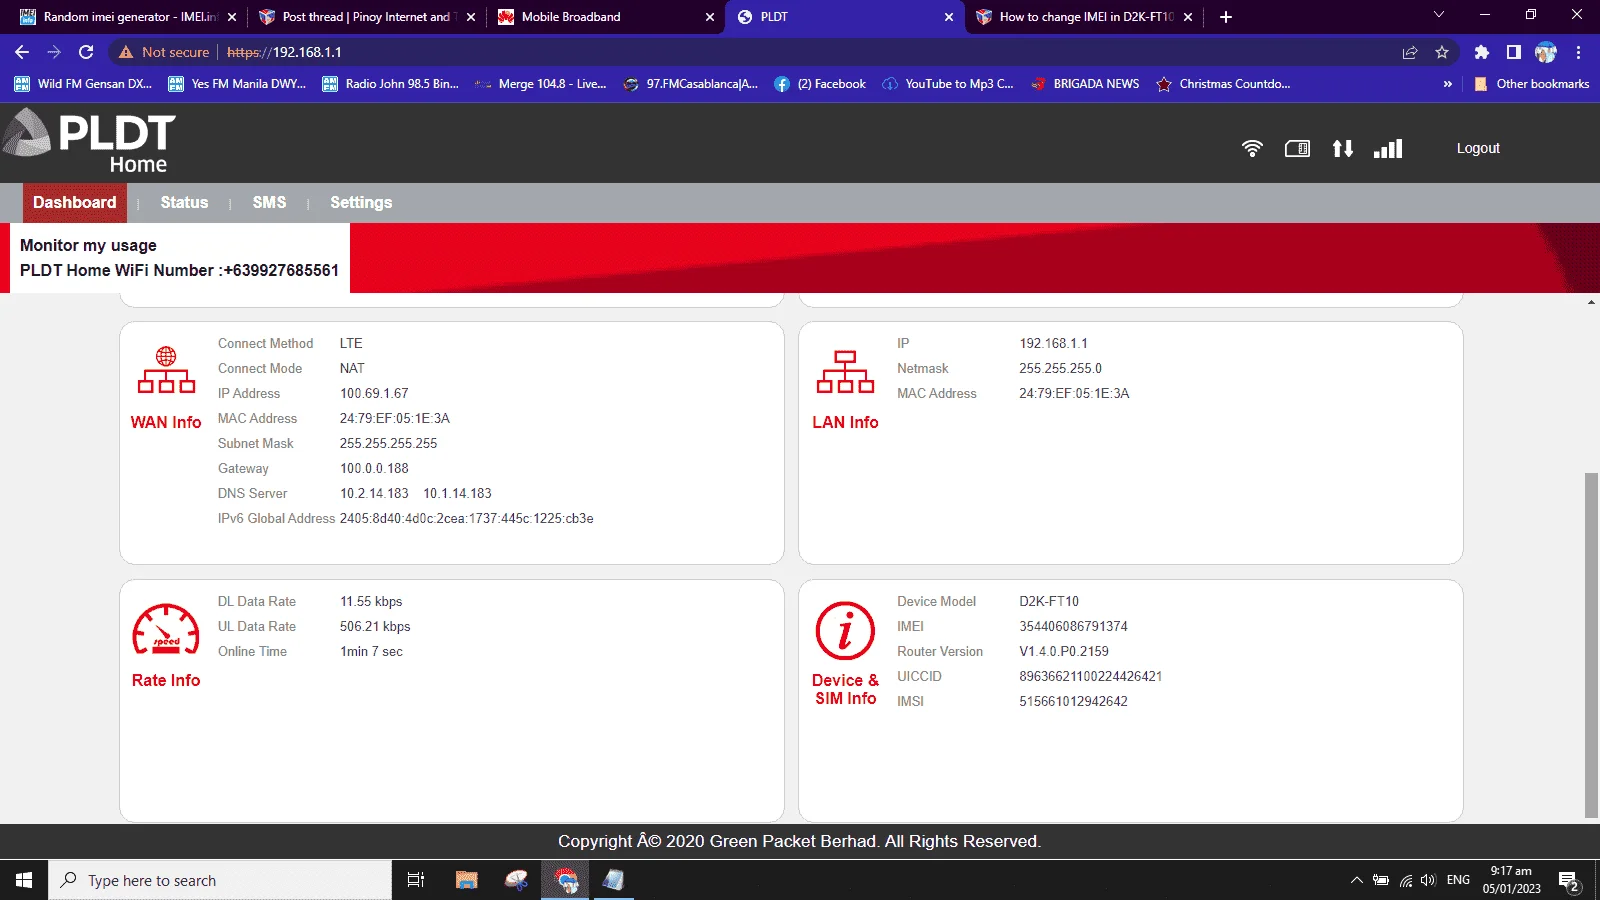Viewport: 1600px width, 900px height.
Task: Click the IMEI value 354406086791374
Action: (1073, 626)
